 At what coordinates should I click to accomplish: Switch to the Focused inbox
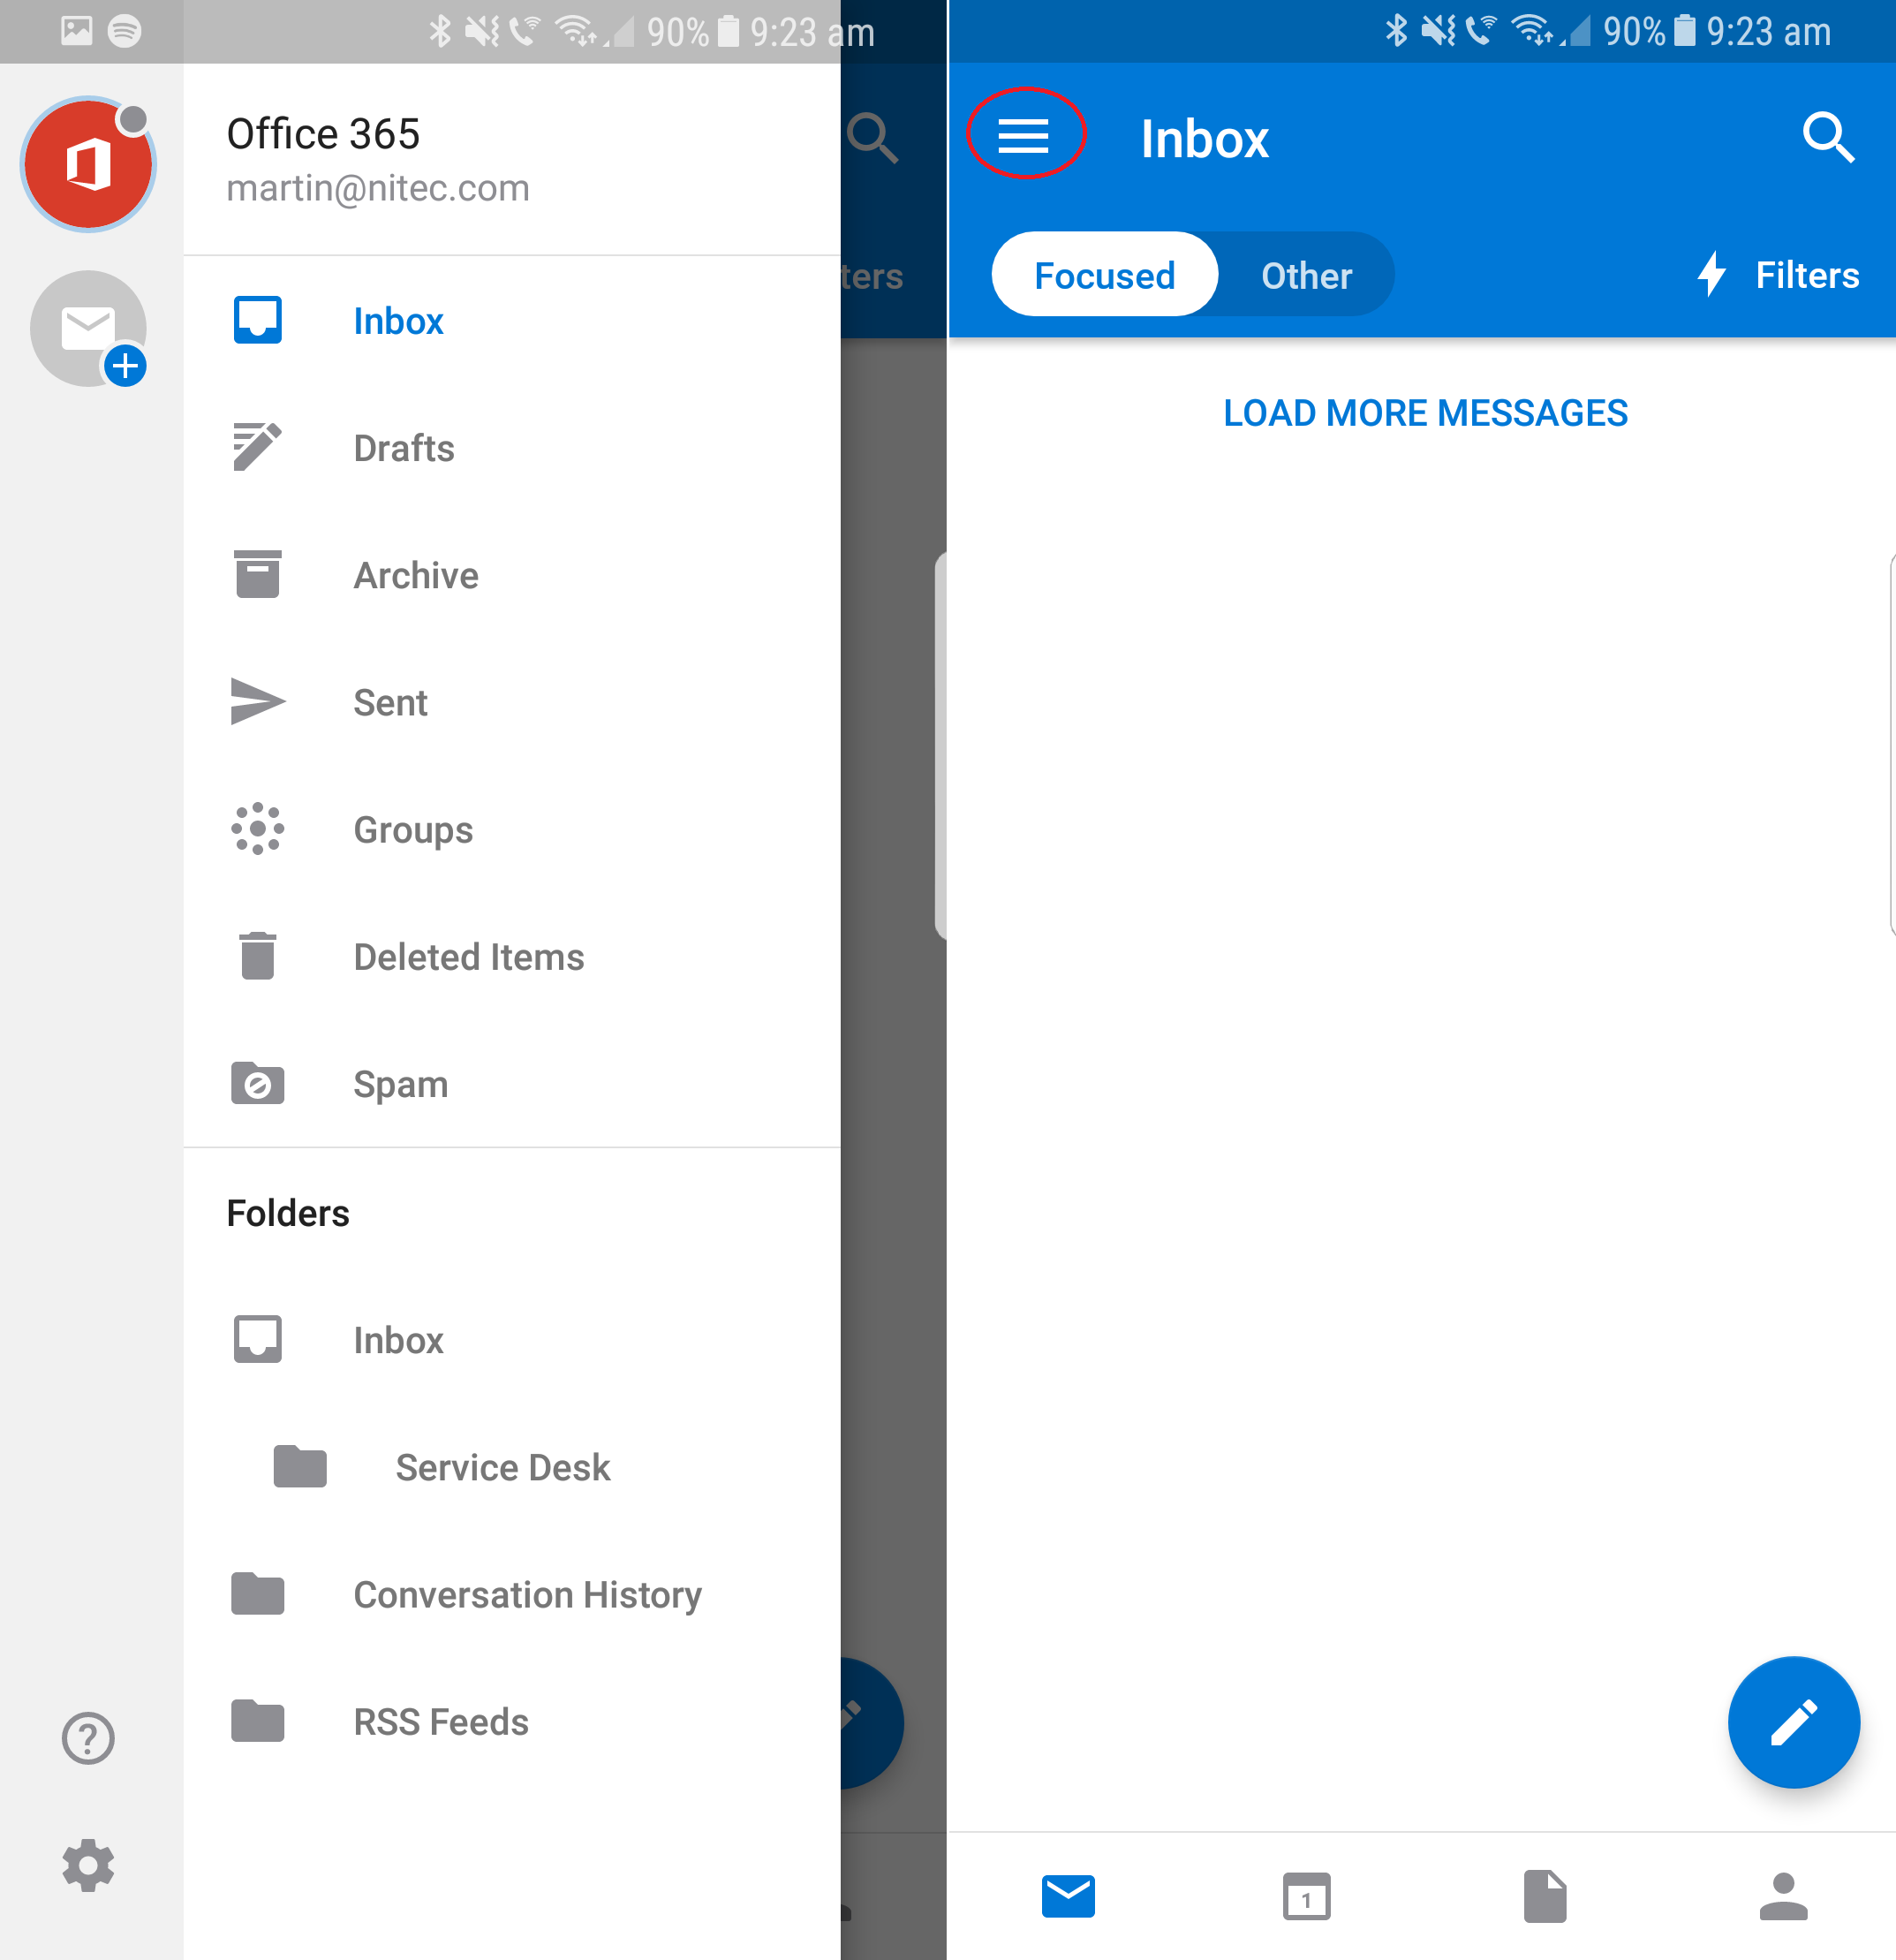tap(1104, 275)
